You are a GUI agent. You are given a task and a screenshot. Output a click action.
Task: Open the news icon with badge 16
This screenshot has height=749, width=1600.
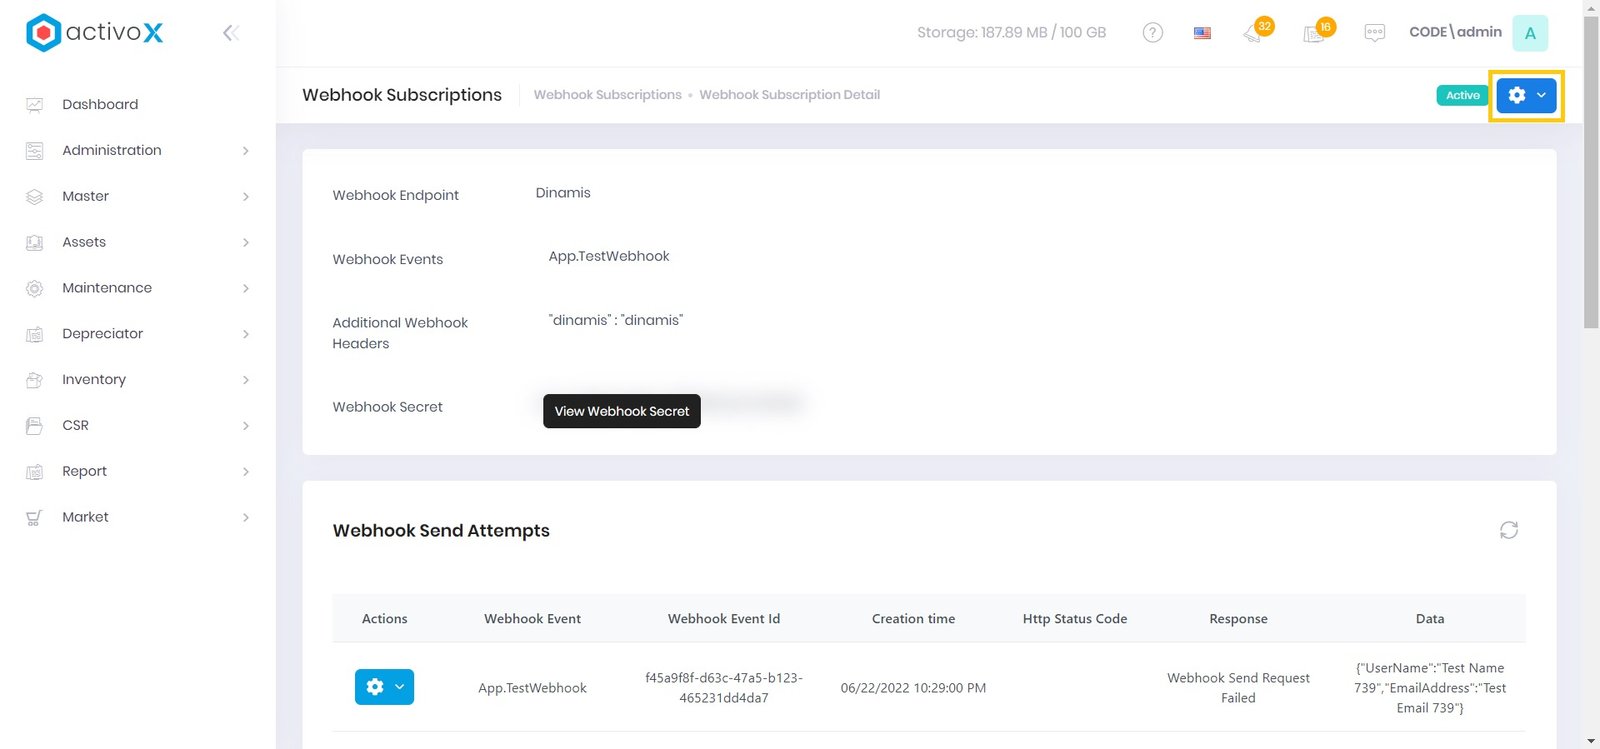click(x=1317, y=32)
